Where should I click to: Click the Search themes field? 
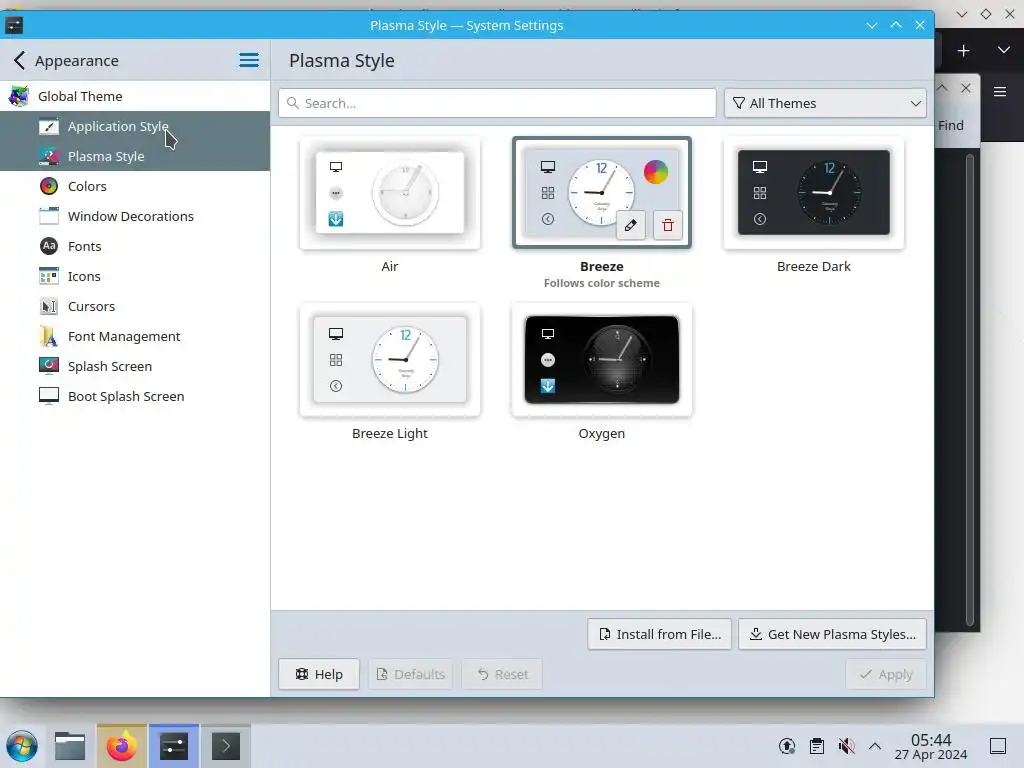point(497,103)
